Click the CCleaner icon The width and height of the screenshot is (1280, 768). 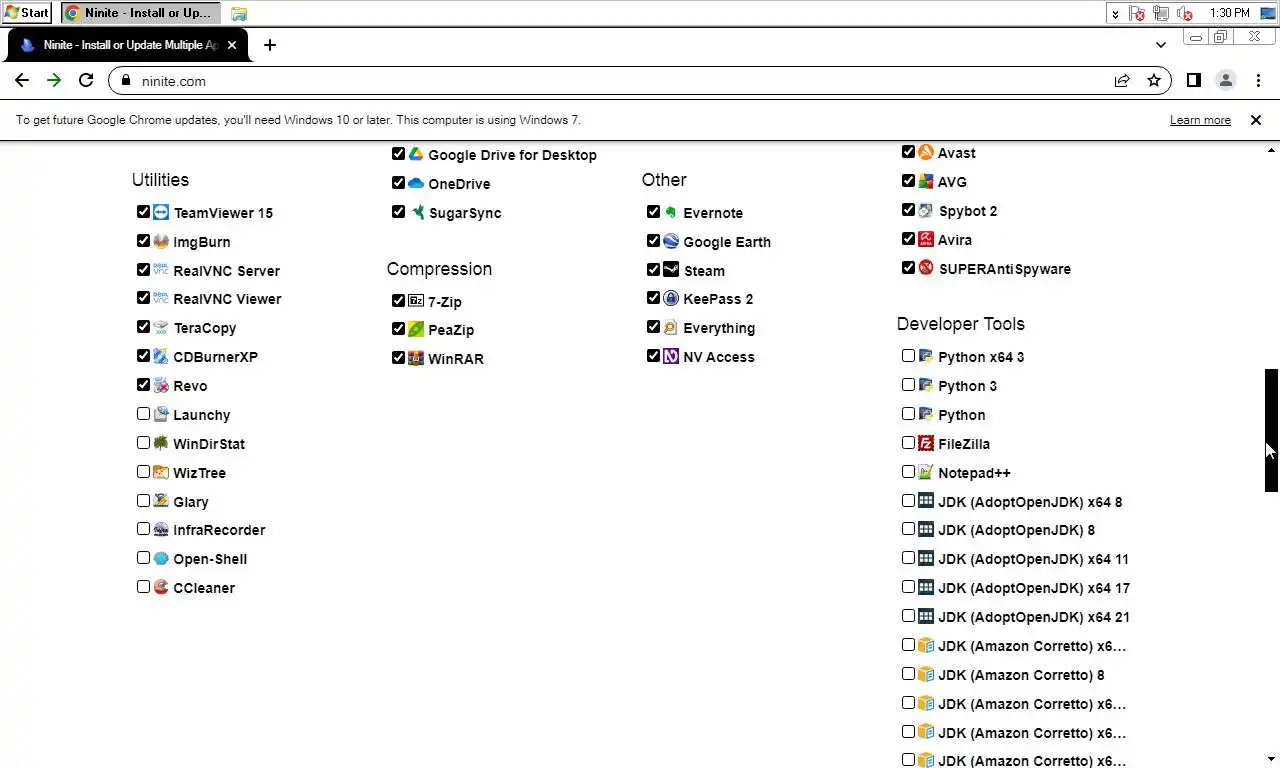(x=161, y=587)
